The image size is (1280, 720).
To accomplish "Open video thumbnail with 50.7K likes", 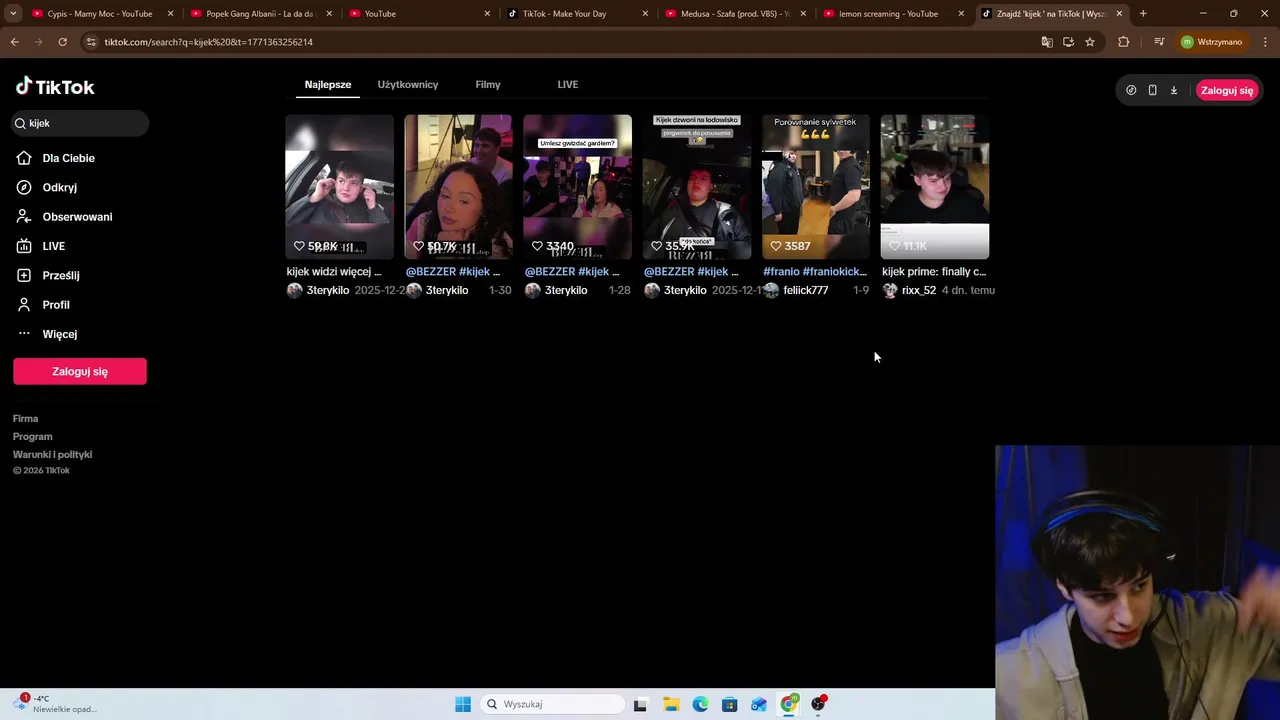I will pyautogui.click(x=458, y=187).
